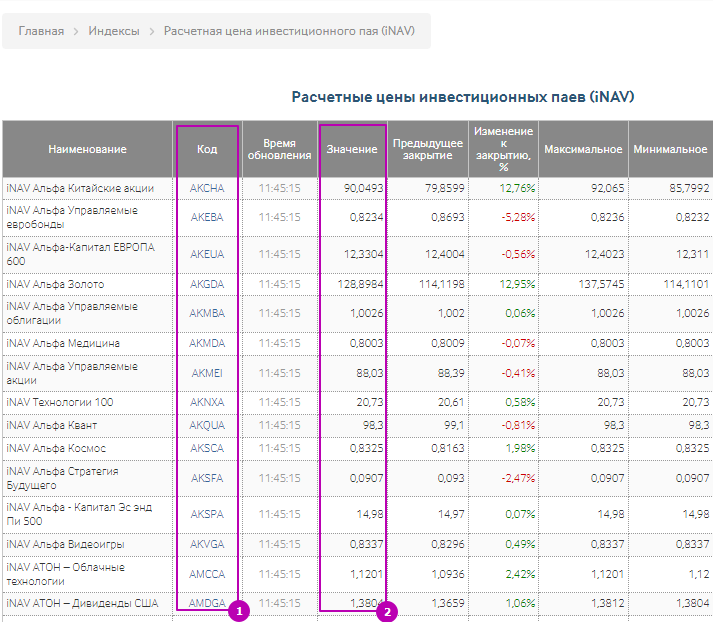Click the Предыдущее закрытие column header
The image size is (713, 622).
point(427,149)
